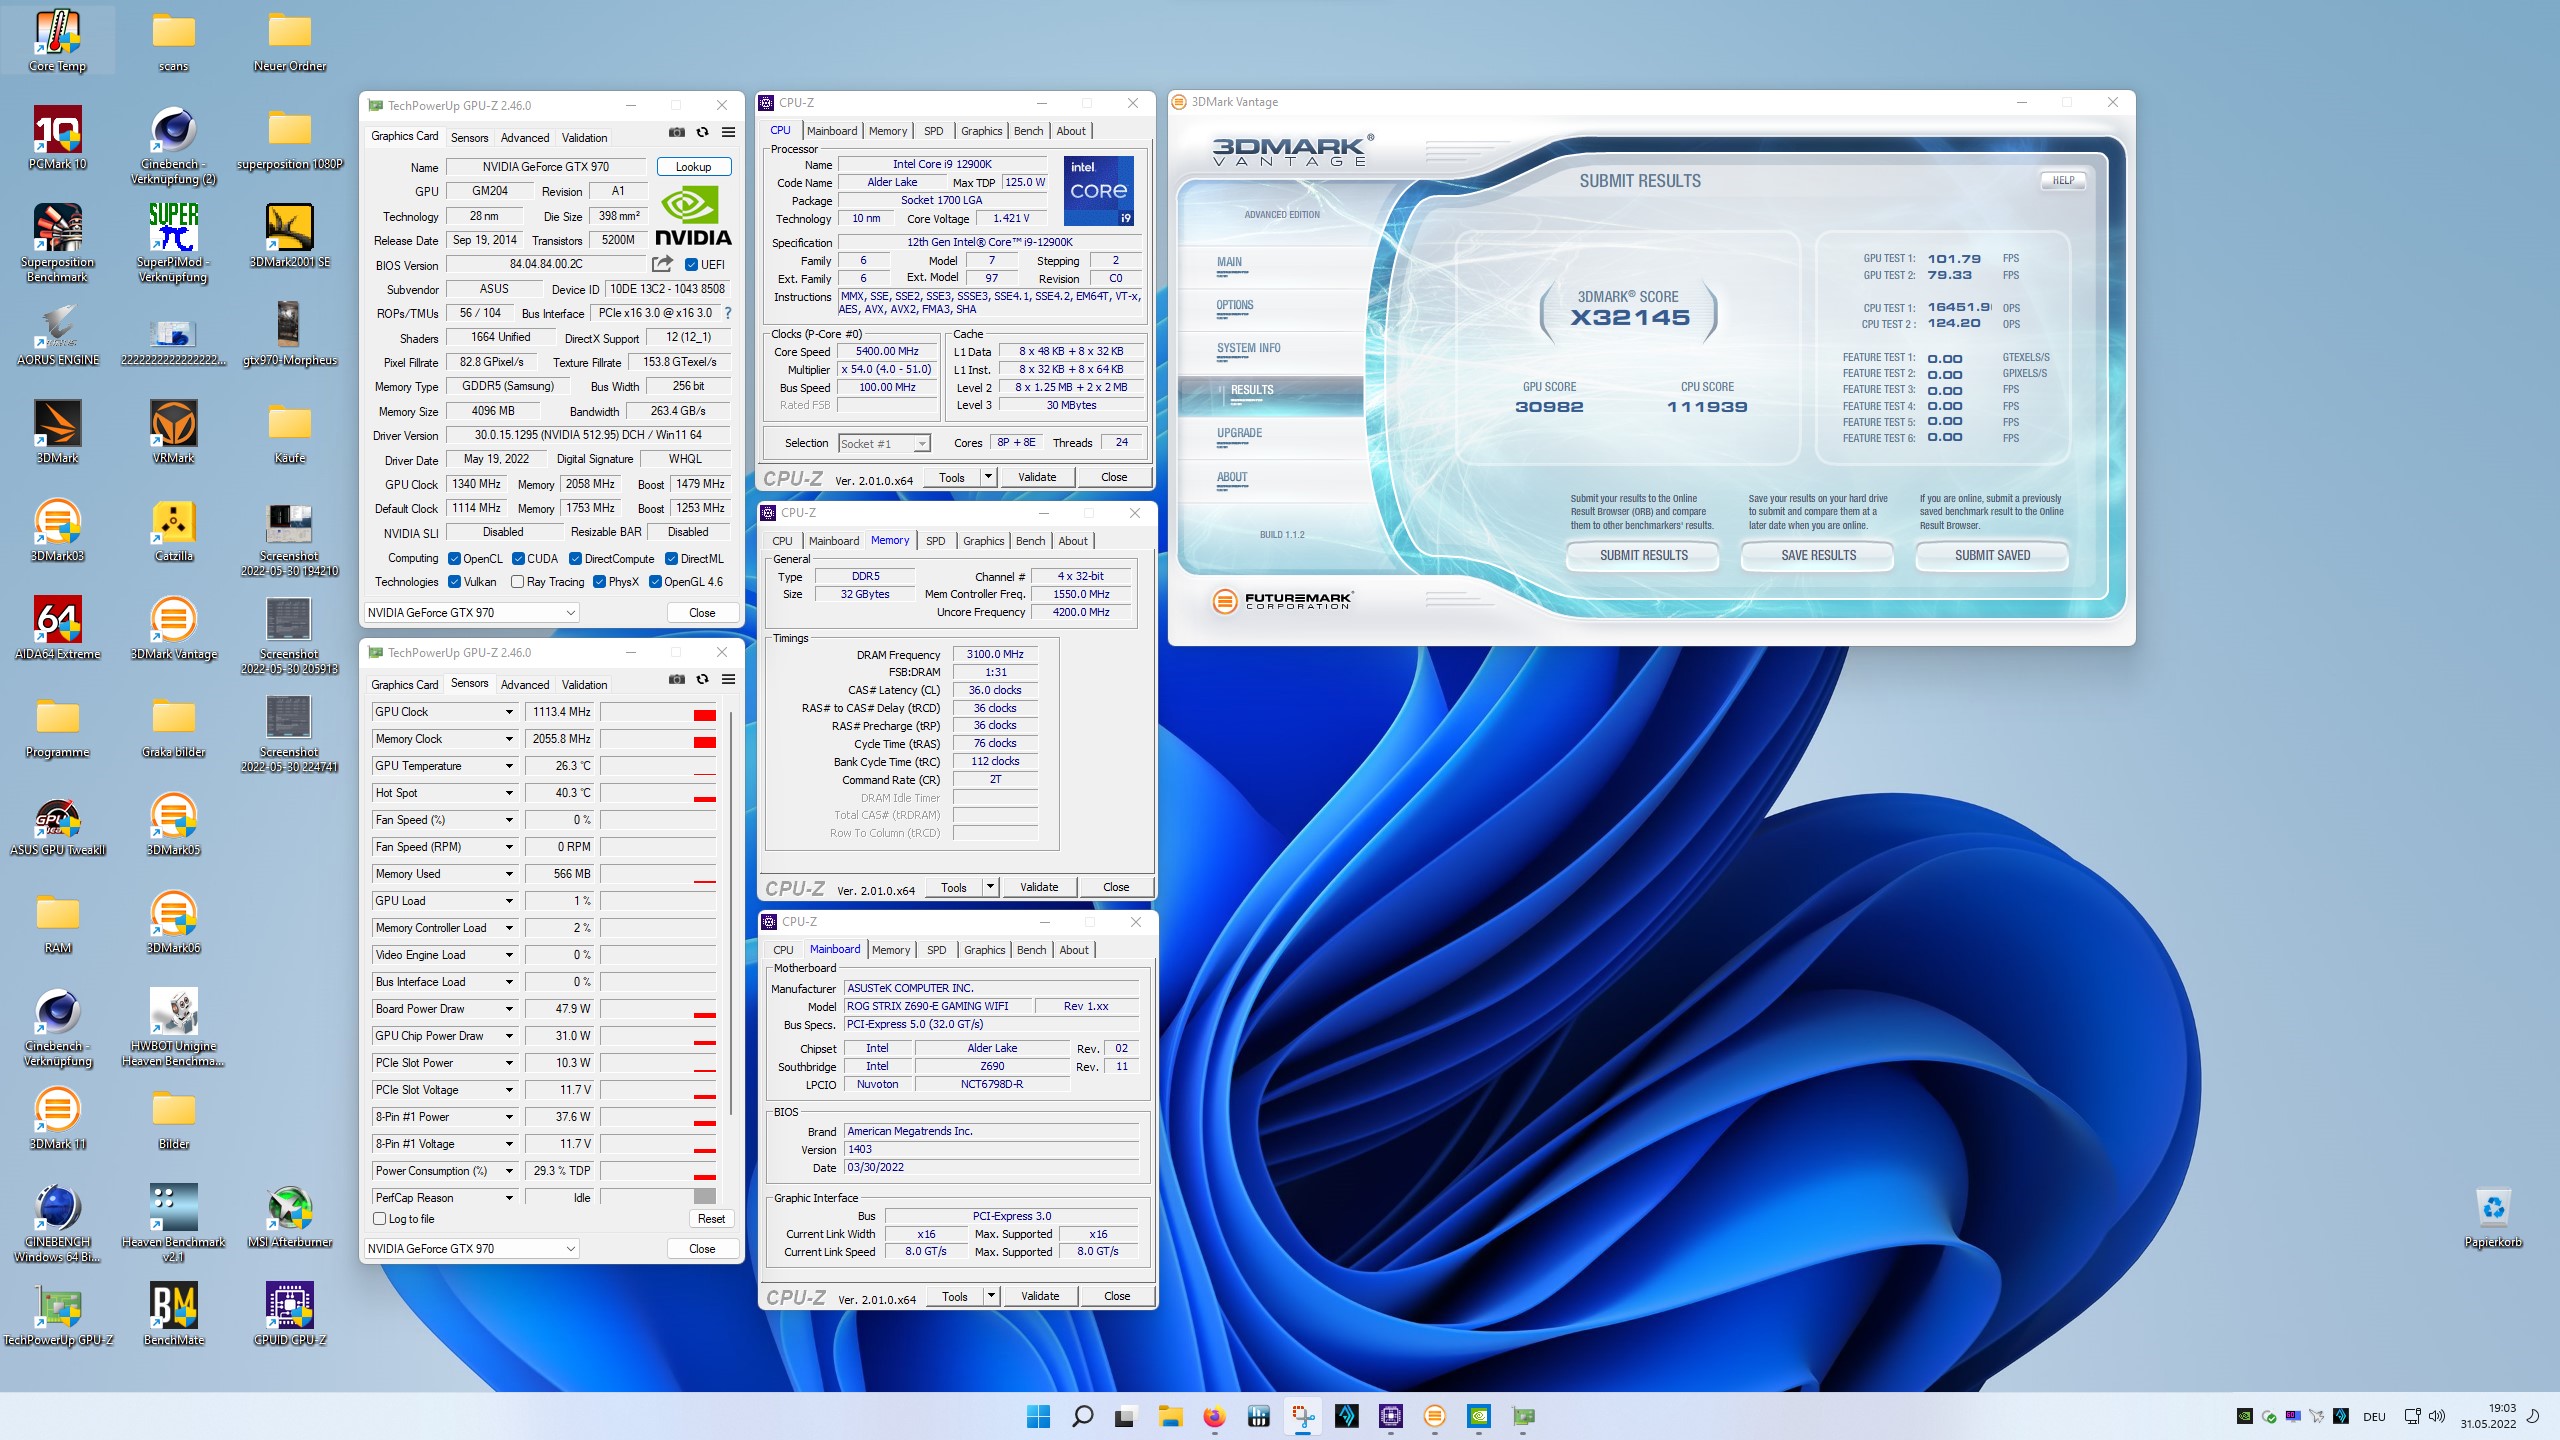2560x1440 pixels.
Task: Click SUBMIT SAVED button in 3DMark Vantage
Action: tap(1992, 555)
